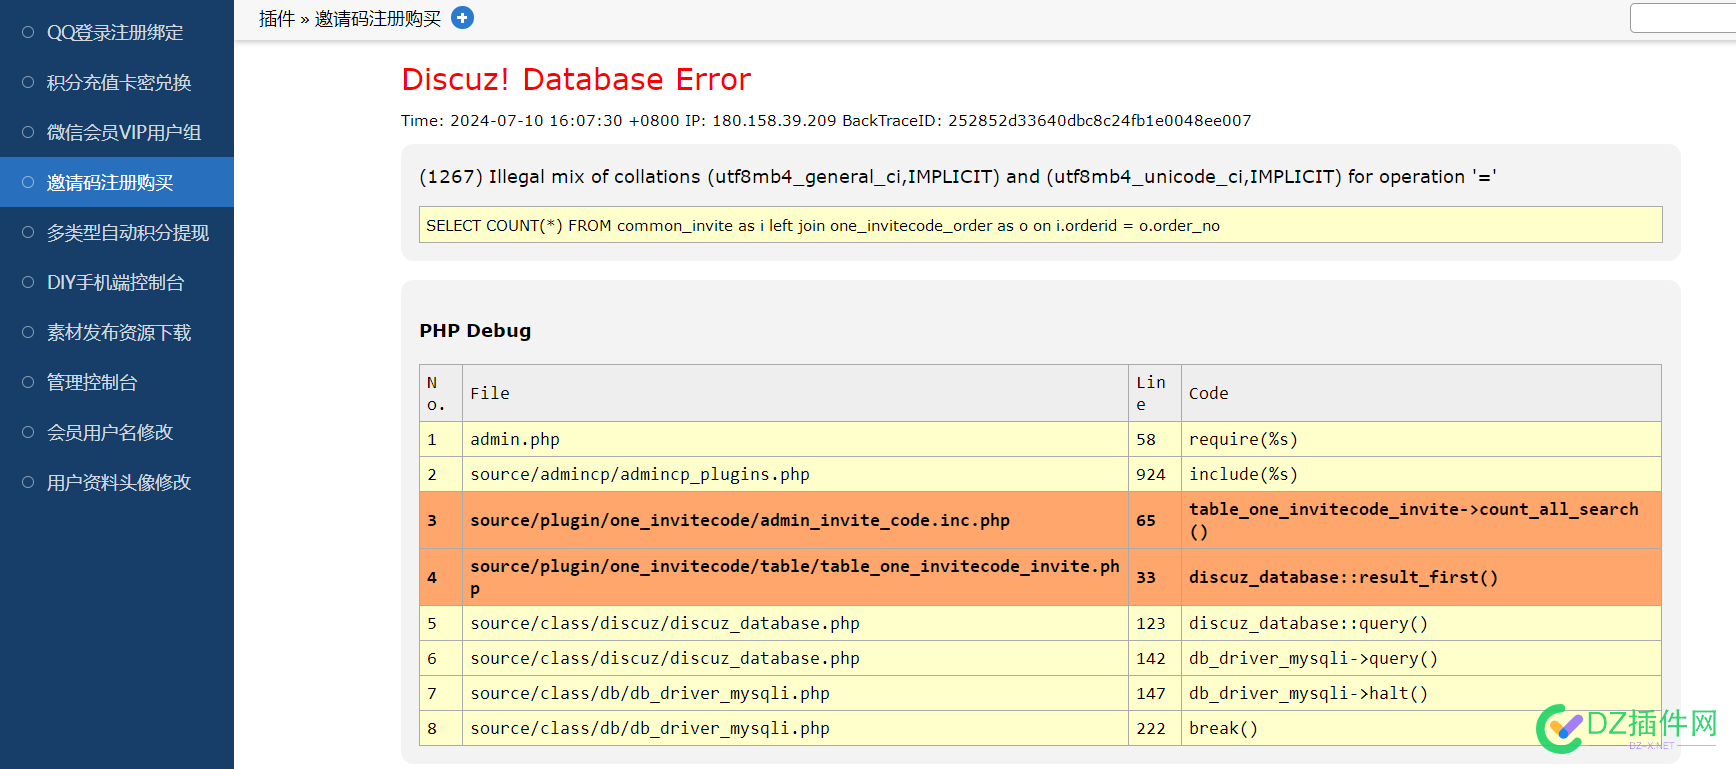Image resolution: width=1736 pixels, height=769 pixels.
Task: Open QQ登录注册绑定 sidebar menu
Action: [x=117, y=32]
